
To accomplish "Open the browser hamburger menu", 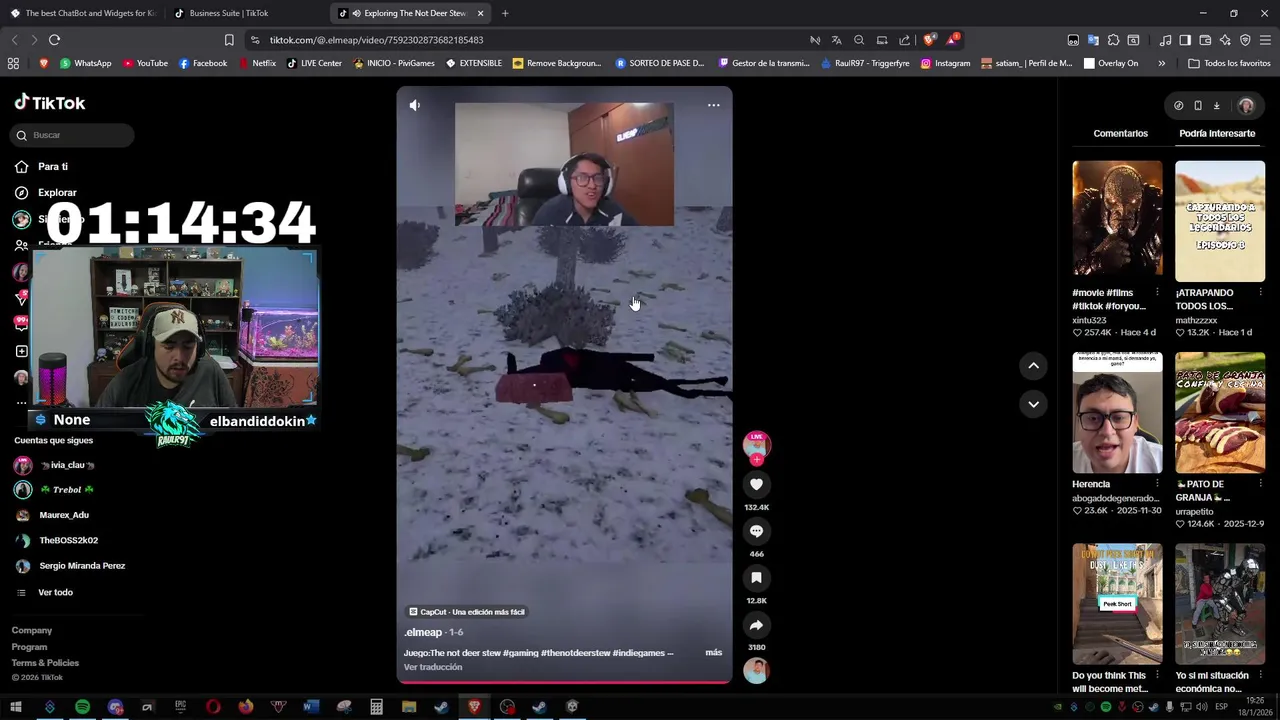I will [1265, 40].
